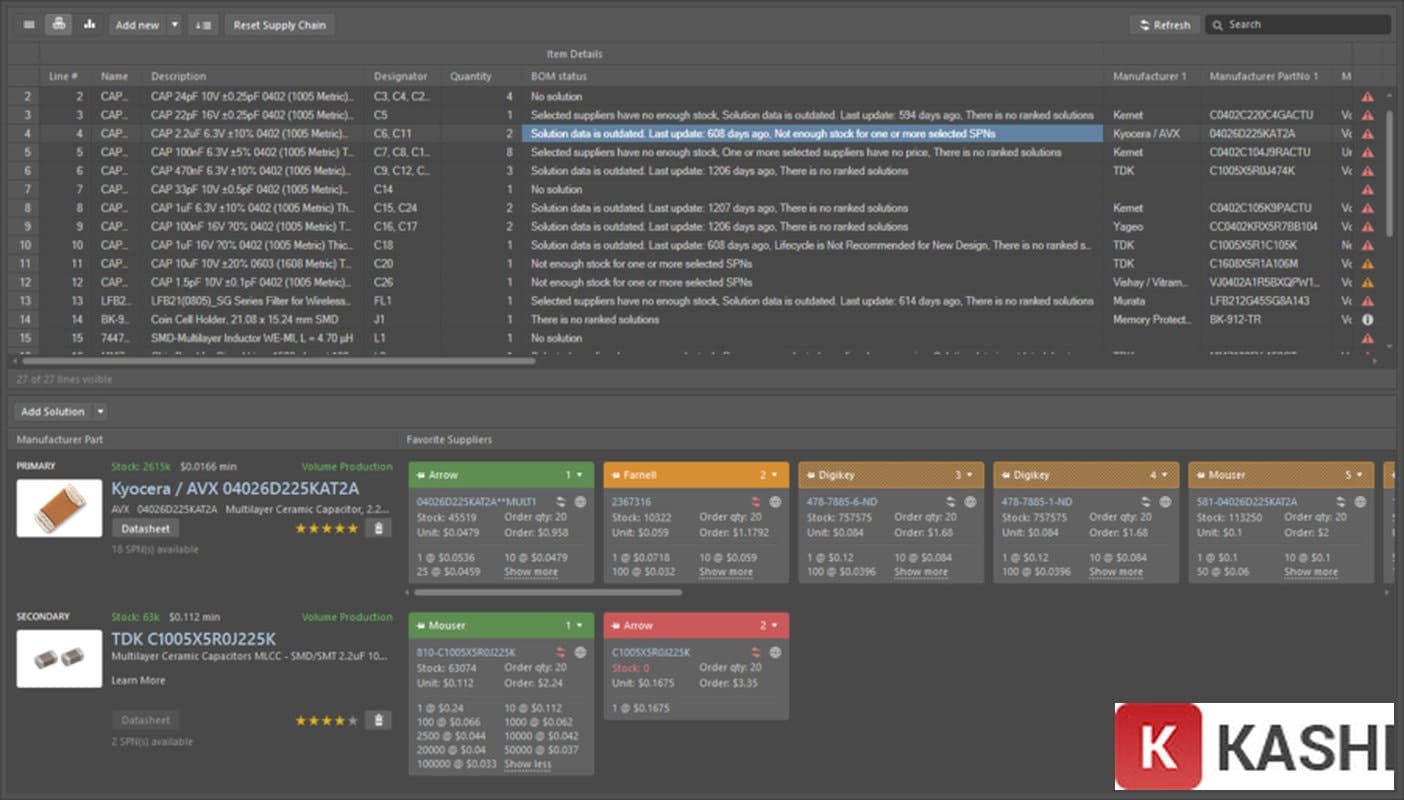Image resolution: width=1404 pixels, height=800 pixels.
Task: Switch to the flat list view icon
Action: point(28,25)
